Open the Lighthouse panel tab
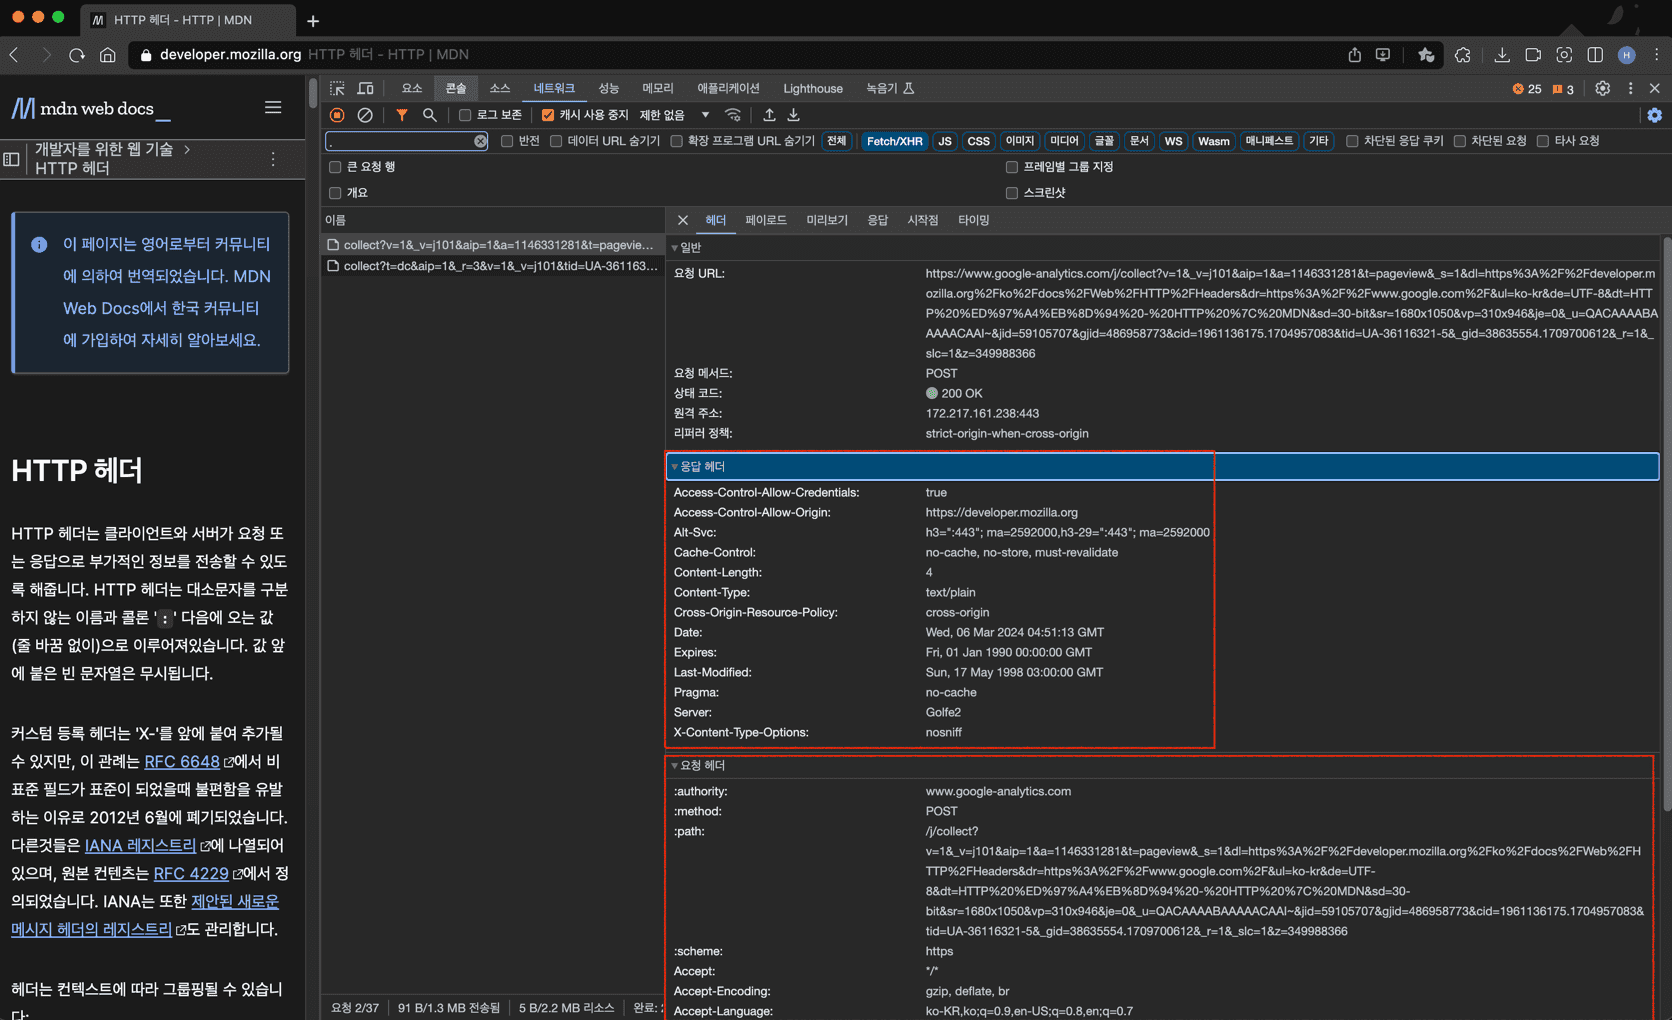 813,88
